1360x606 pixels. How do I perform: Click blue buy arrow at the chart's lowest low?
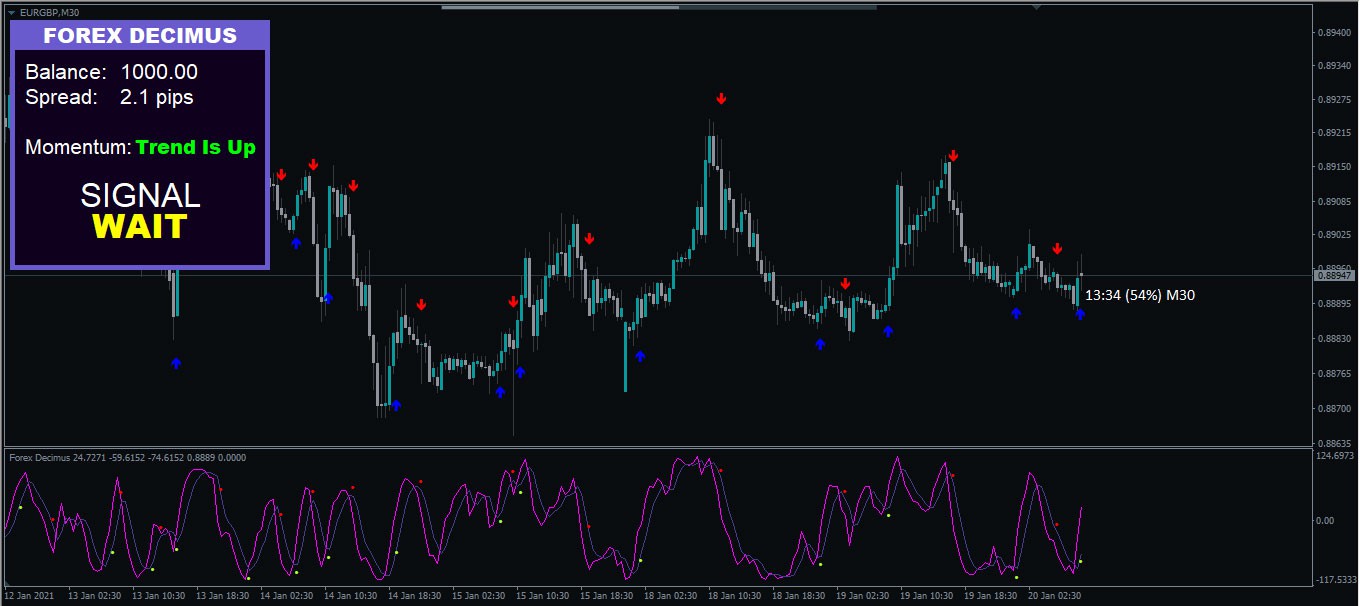tap(396, 405)
